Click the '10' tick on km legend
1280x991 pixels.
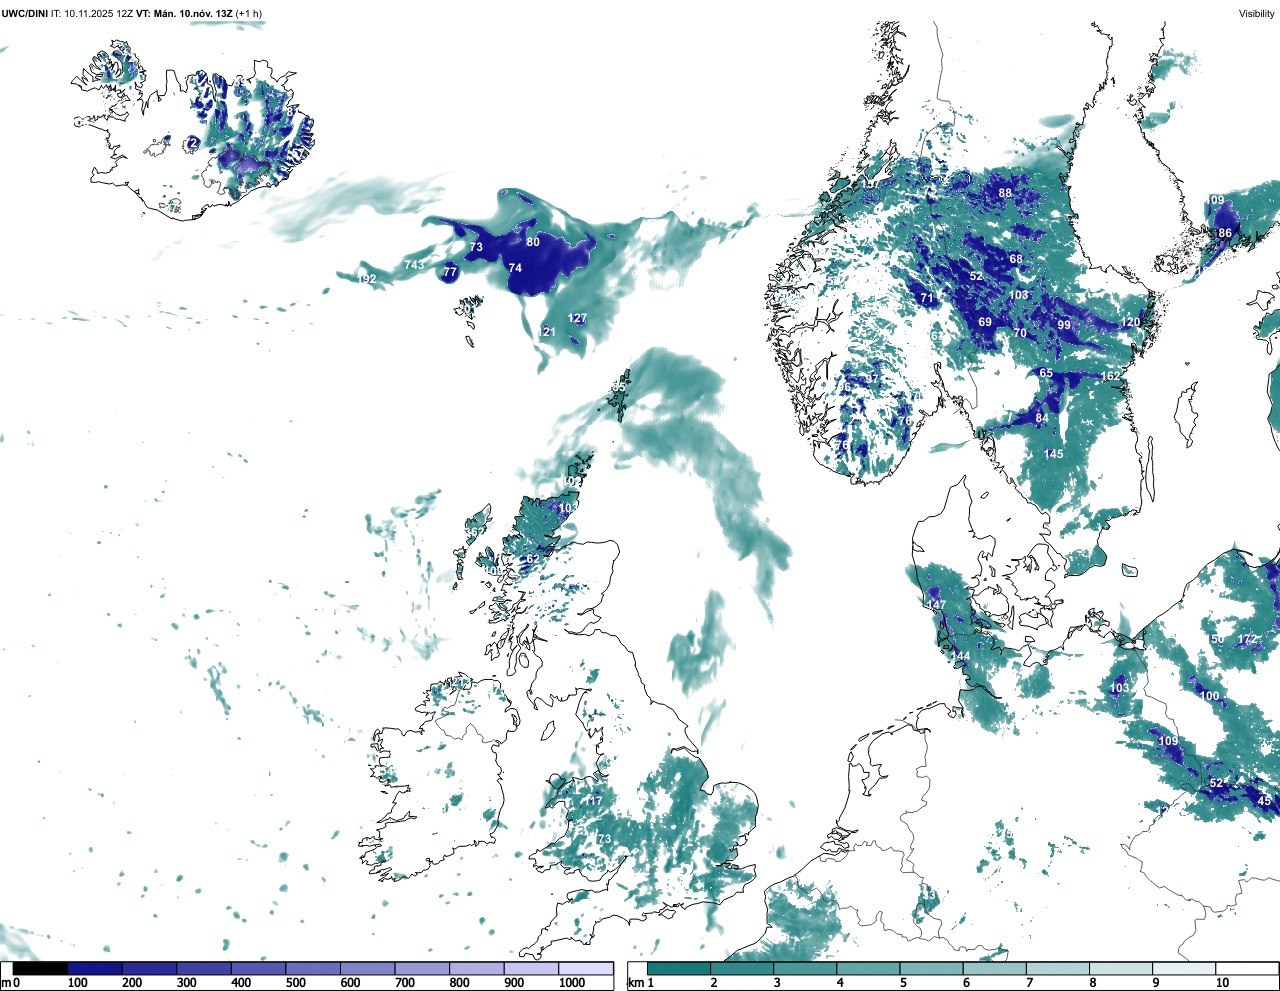tap(1222, 983)
